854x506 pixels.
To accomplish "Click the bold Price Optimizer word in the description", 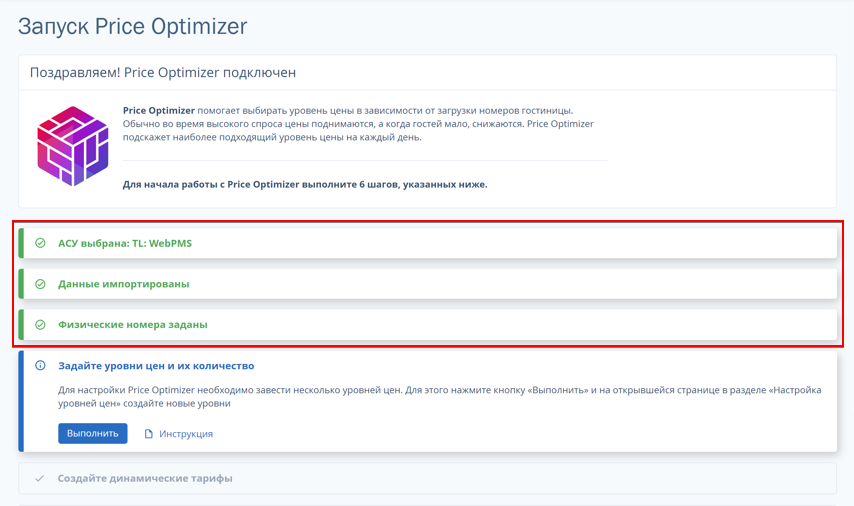I will 158,110.
